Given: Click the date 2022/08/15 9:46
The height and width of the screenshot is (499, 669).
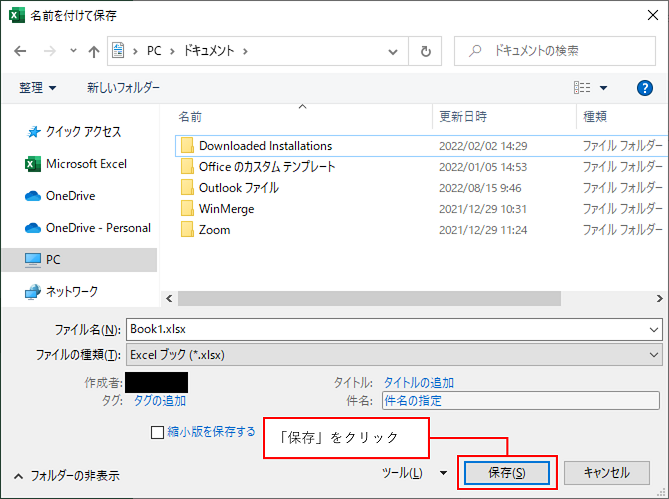Looking at the screenshot, I should pos(480,188).
